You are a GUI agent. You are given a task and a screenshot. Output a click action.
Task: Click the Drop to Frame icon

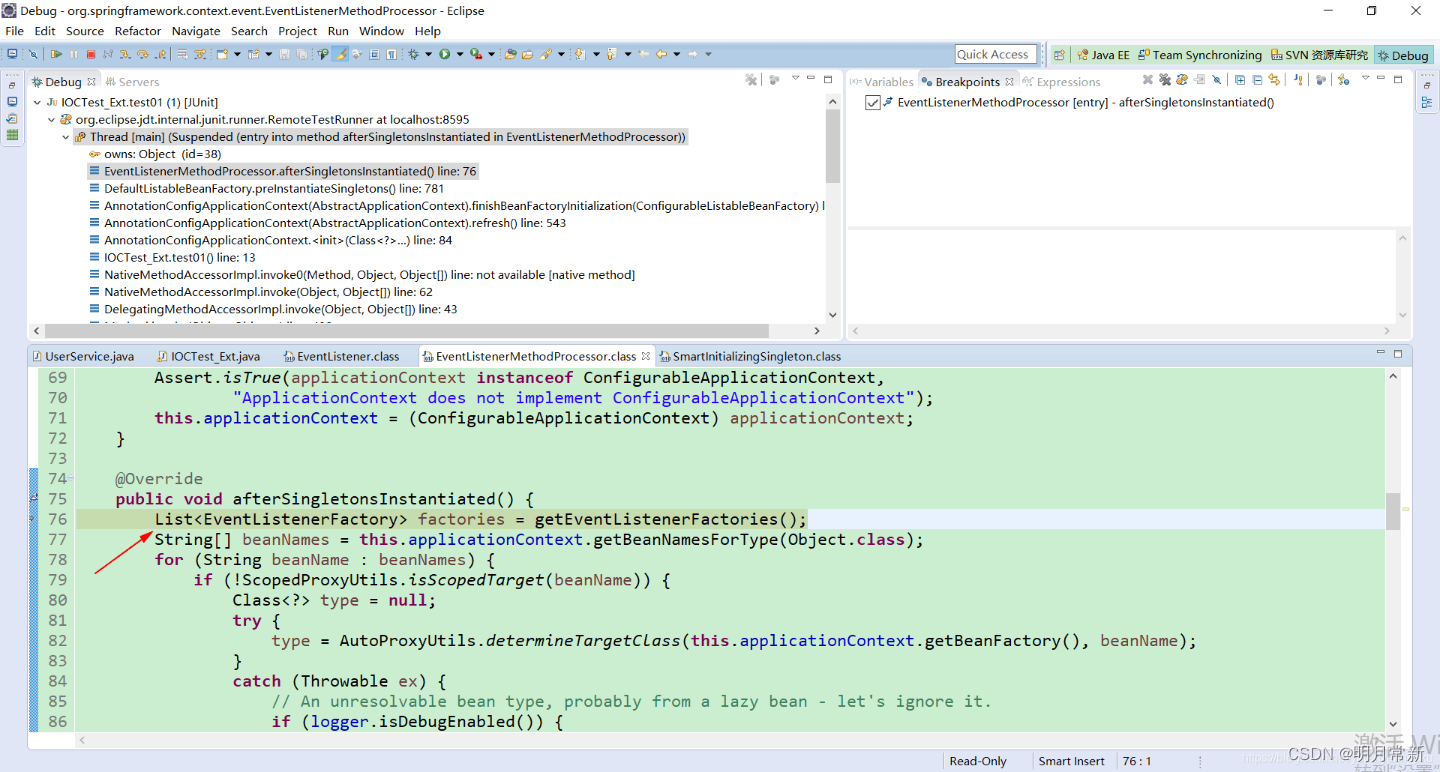pos(182,54)
